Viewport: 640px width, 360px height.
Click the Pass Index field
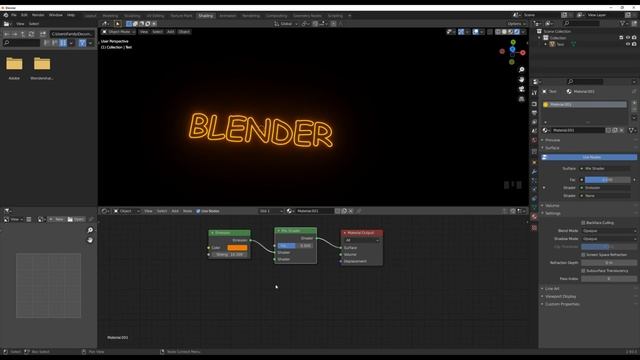click(609, 279)
